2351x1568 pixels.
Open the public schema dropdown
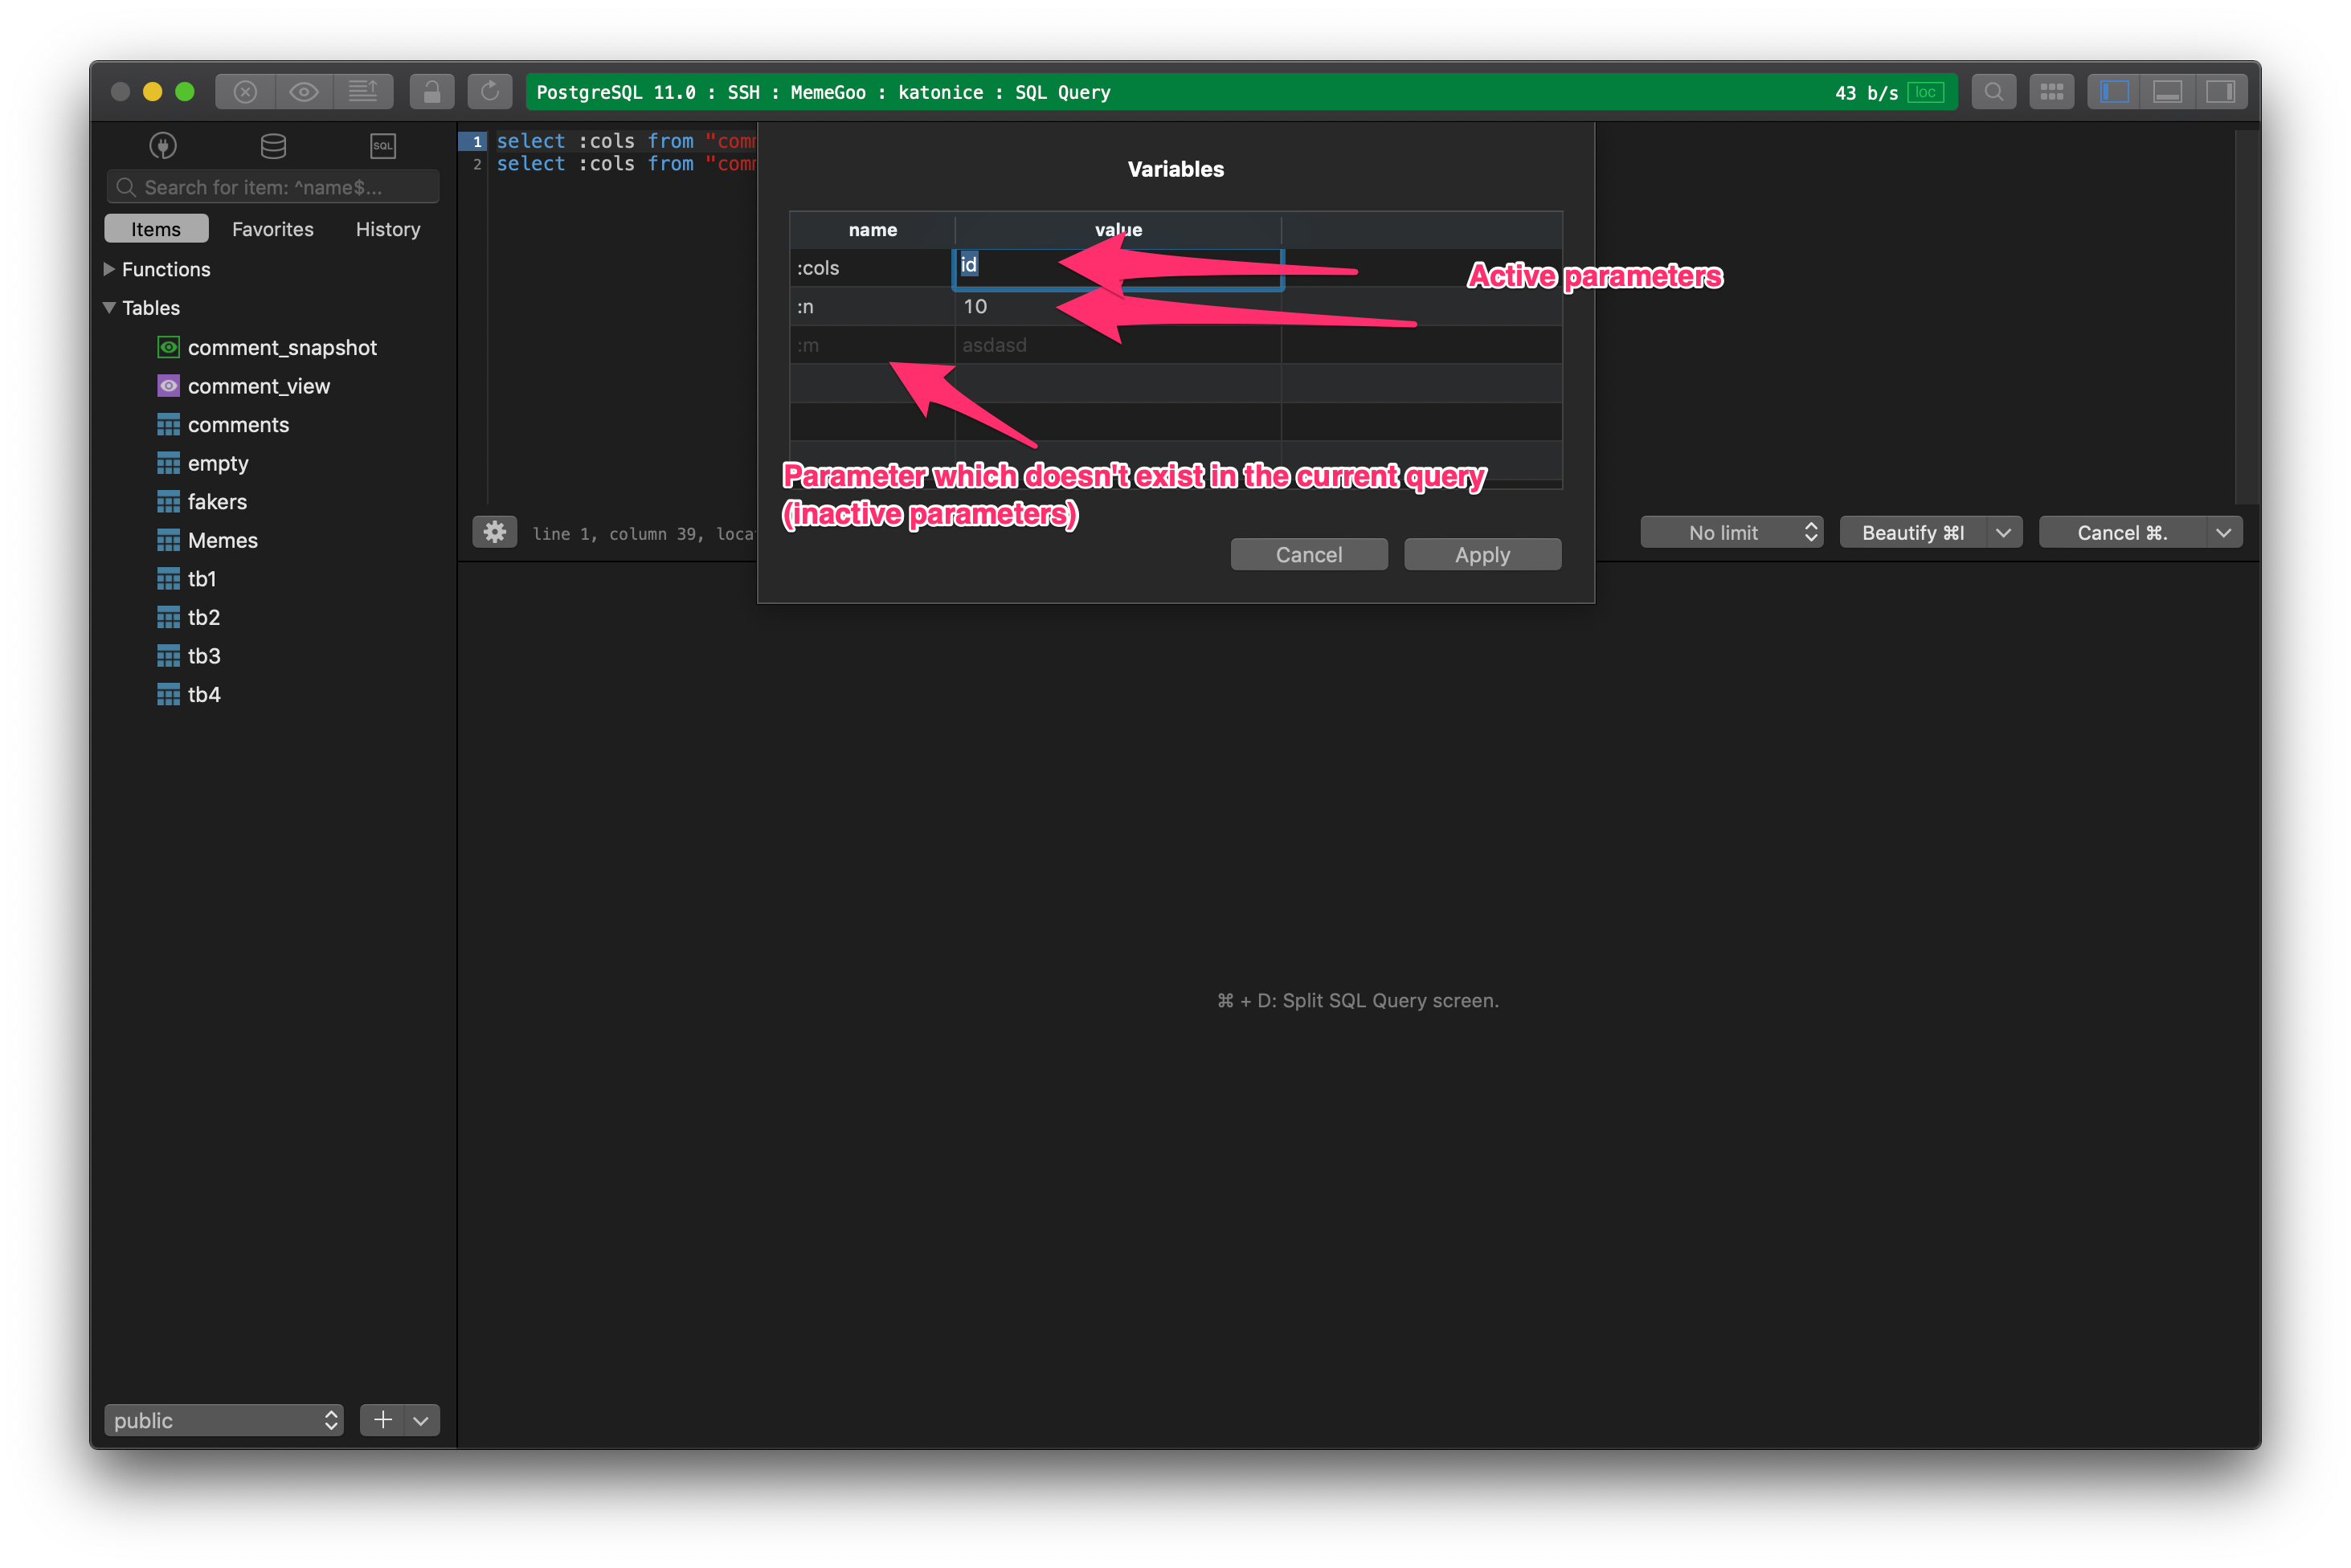point(223,1420)
